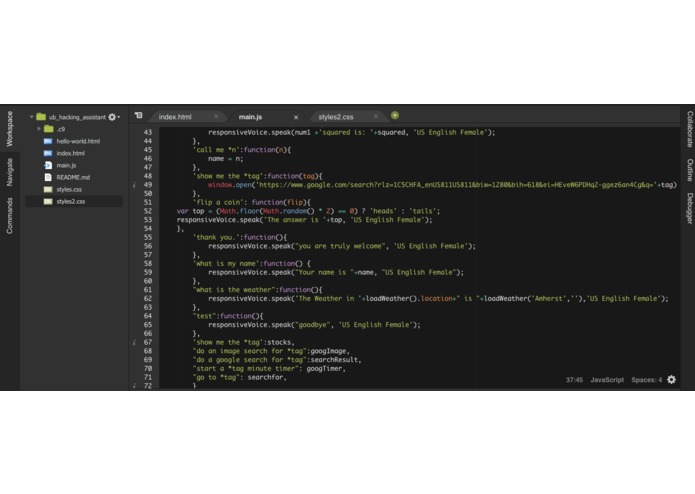Click the README.md file icon

[x=48, y=177]
